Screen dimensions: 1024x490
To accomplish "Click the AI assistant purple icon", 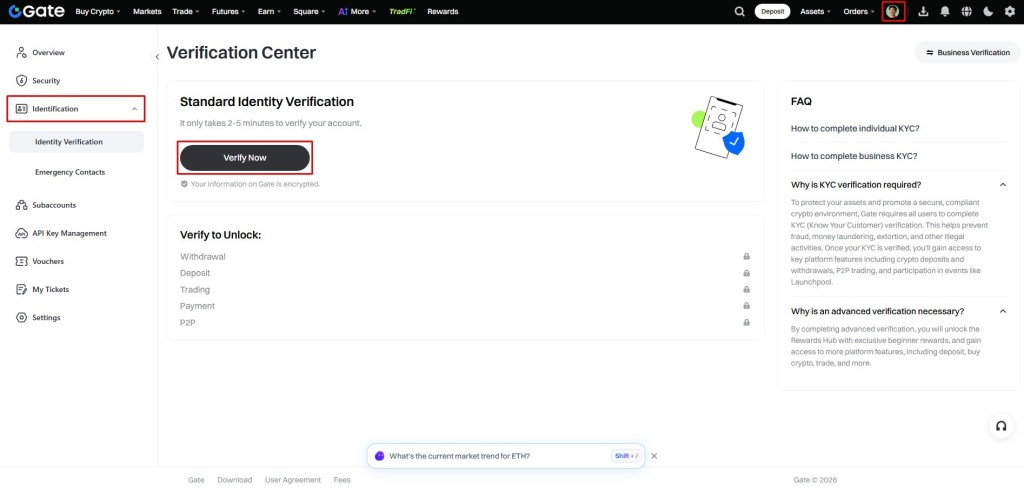I will (379, 456).
